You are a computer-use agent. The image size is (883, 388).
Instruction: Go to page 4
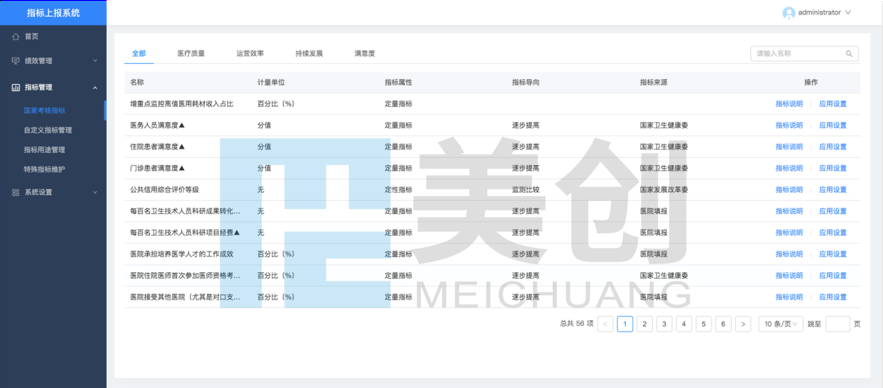coord(684,324)
